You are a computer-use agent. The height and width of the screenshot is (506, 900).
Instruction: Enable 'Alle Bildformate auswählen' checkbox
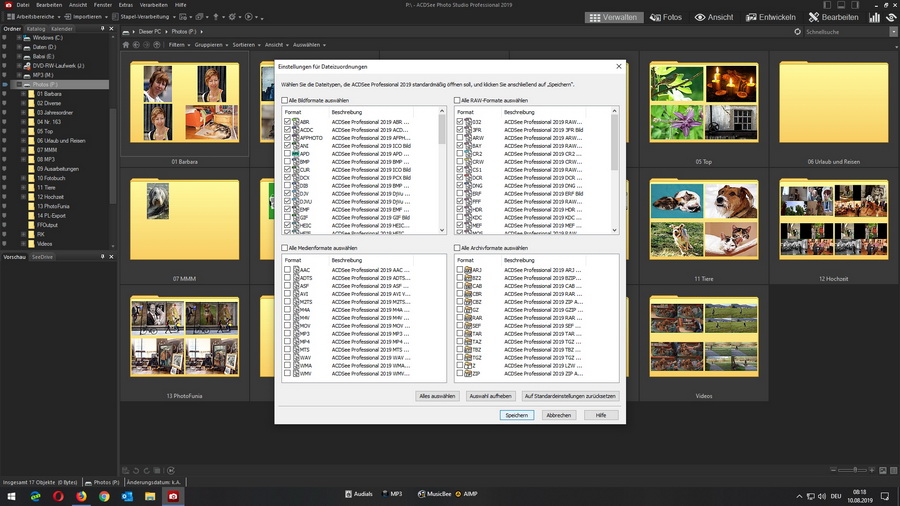[x=286, y=101]
